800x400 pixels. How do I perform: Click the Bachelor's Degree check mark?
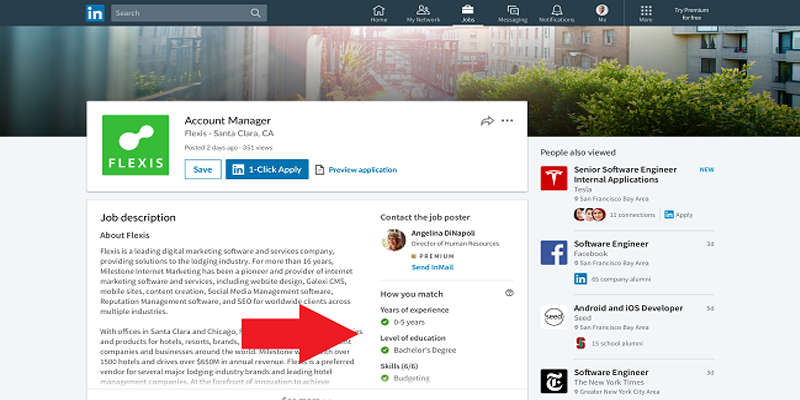385,350
